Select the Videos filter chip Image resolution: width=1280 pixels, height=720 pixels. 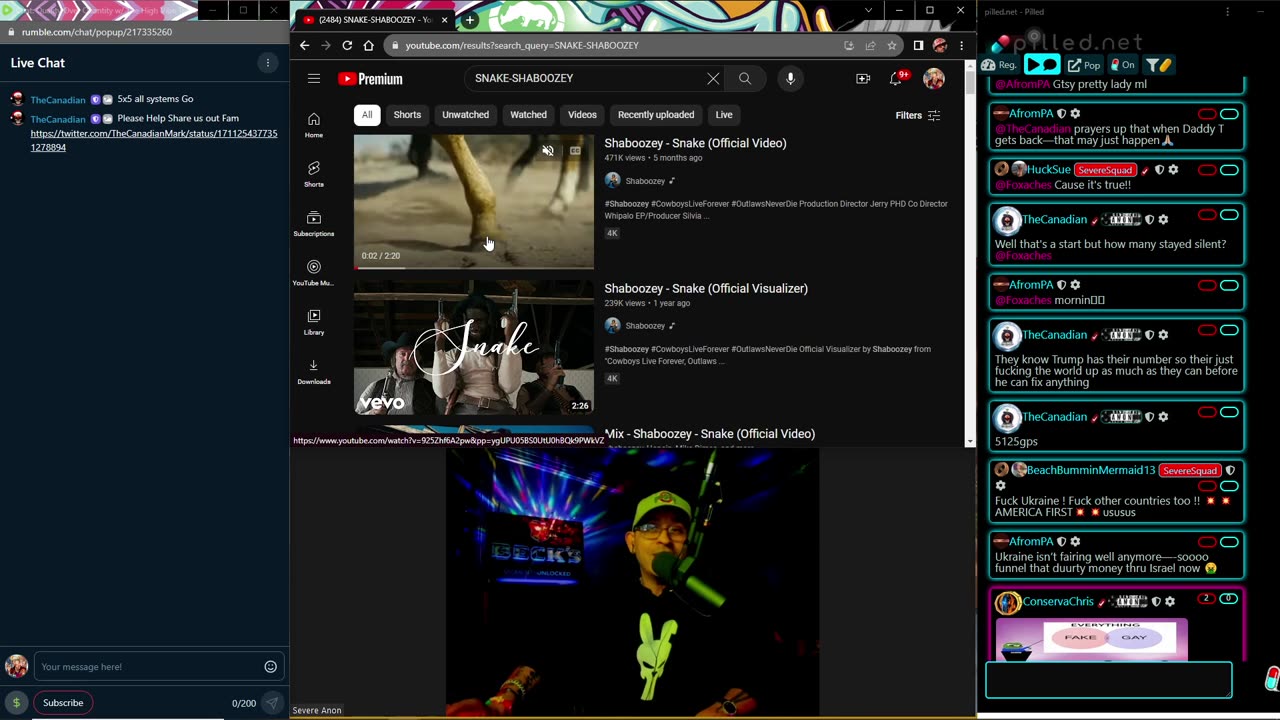[x=582, y=115]
